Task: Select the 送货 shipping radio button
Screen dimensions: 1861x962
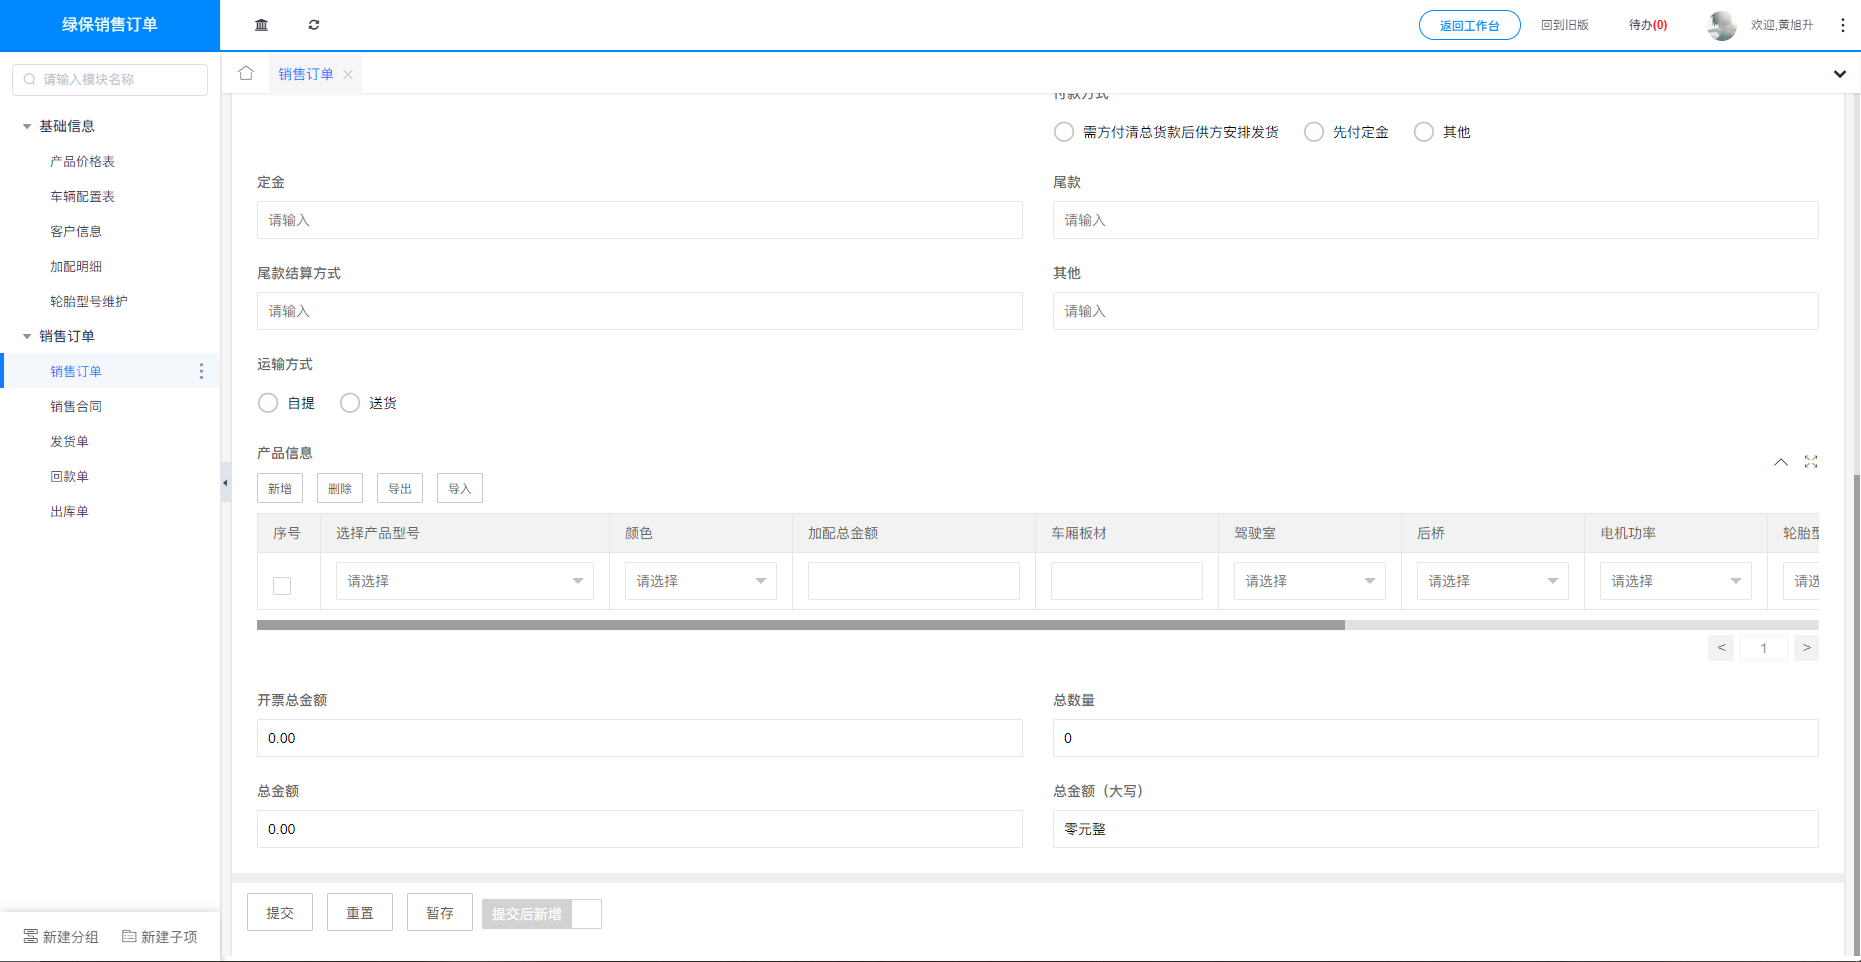Action: click(x=350, y=402)
